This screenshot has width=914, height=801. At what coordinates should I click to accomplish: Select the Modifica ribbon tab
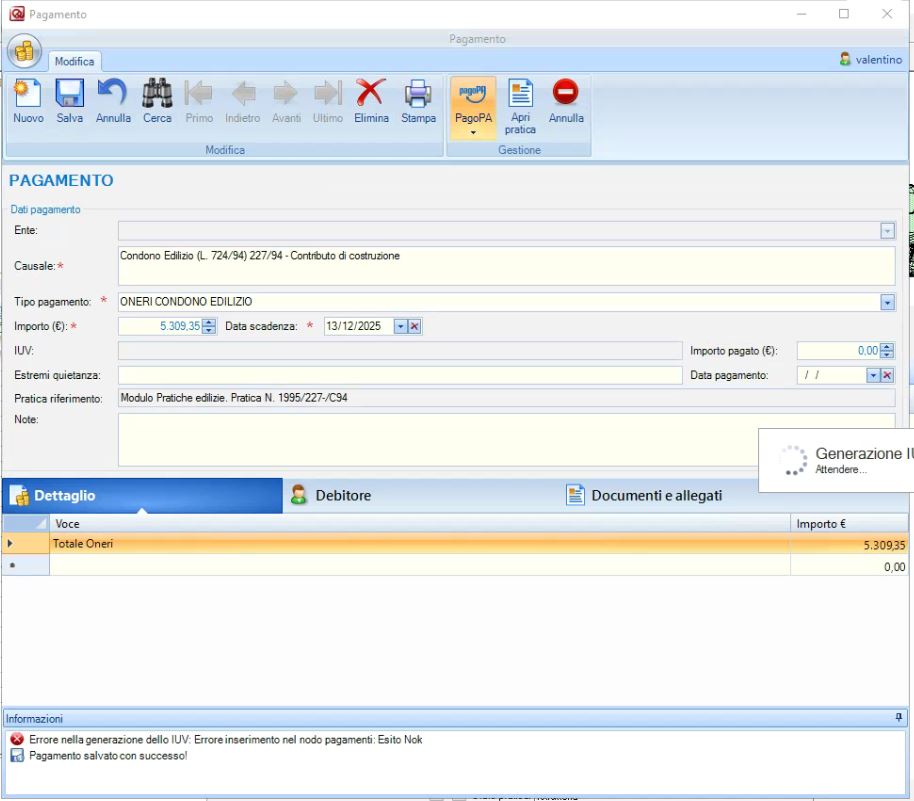[x=75, y=61]
